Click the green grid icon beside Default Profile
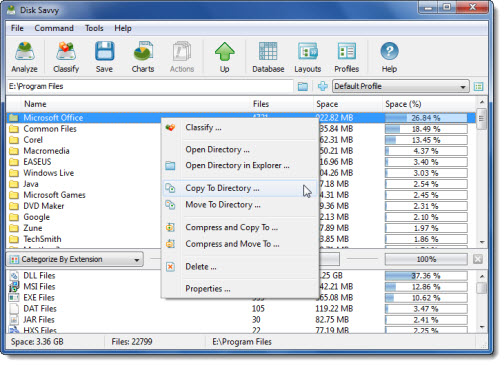Image resolution: width=504 pixels, height=365 pixels. click(x=478, y=87)
